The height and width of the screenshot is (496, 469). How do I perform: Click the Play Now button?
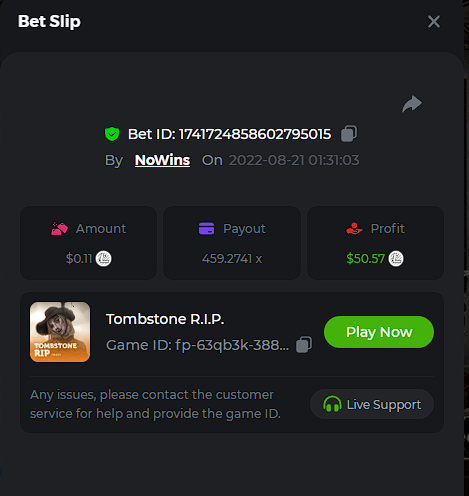(379, 332)
